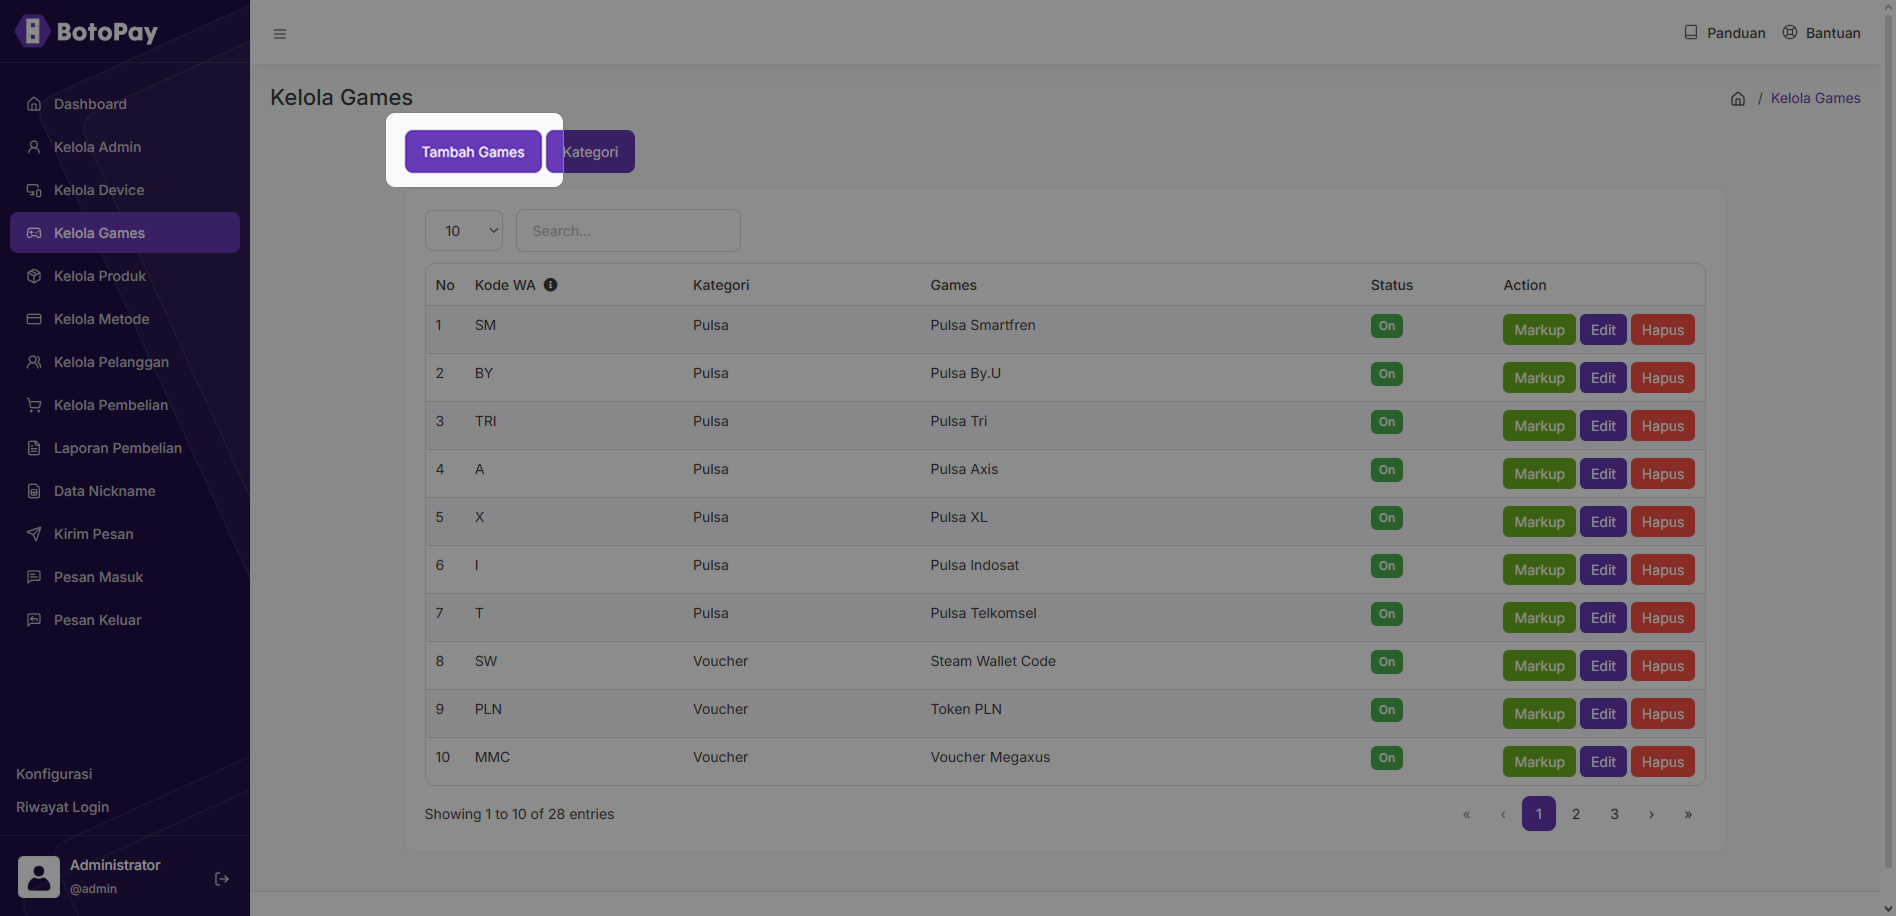
Task: Click the Kelola Admin user icon
Action: pos(34,147)
